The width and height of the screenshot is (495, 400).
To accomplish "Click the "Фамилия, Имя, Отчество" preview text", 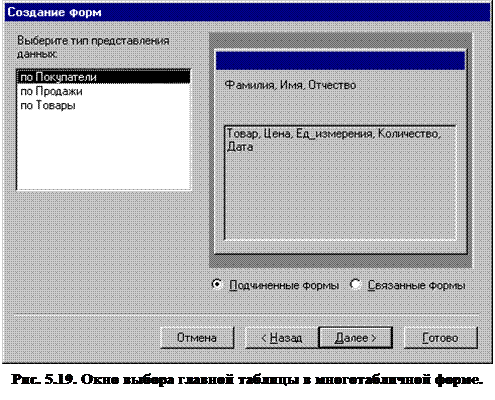I will (x=290, y=85).
